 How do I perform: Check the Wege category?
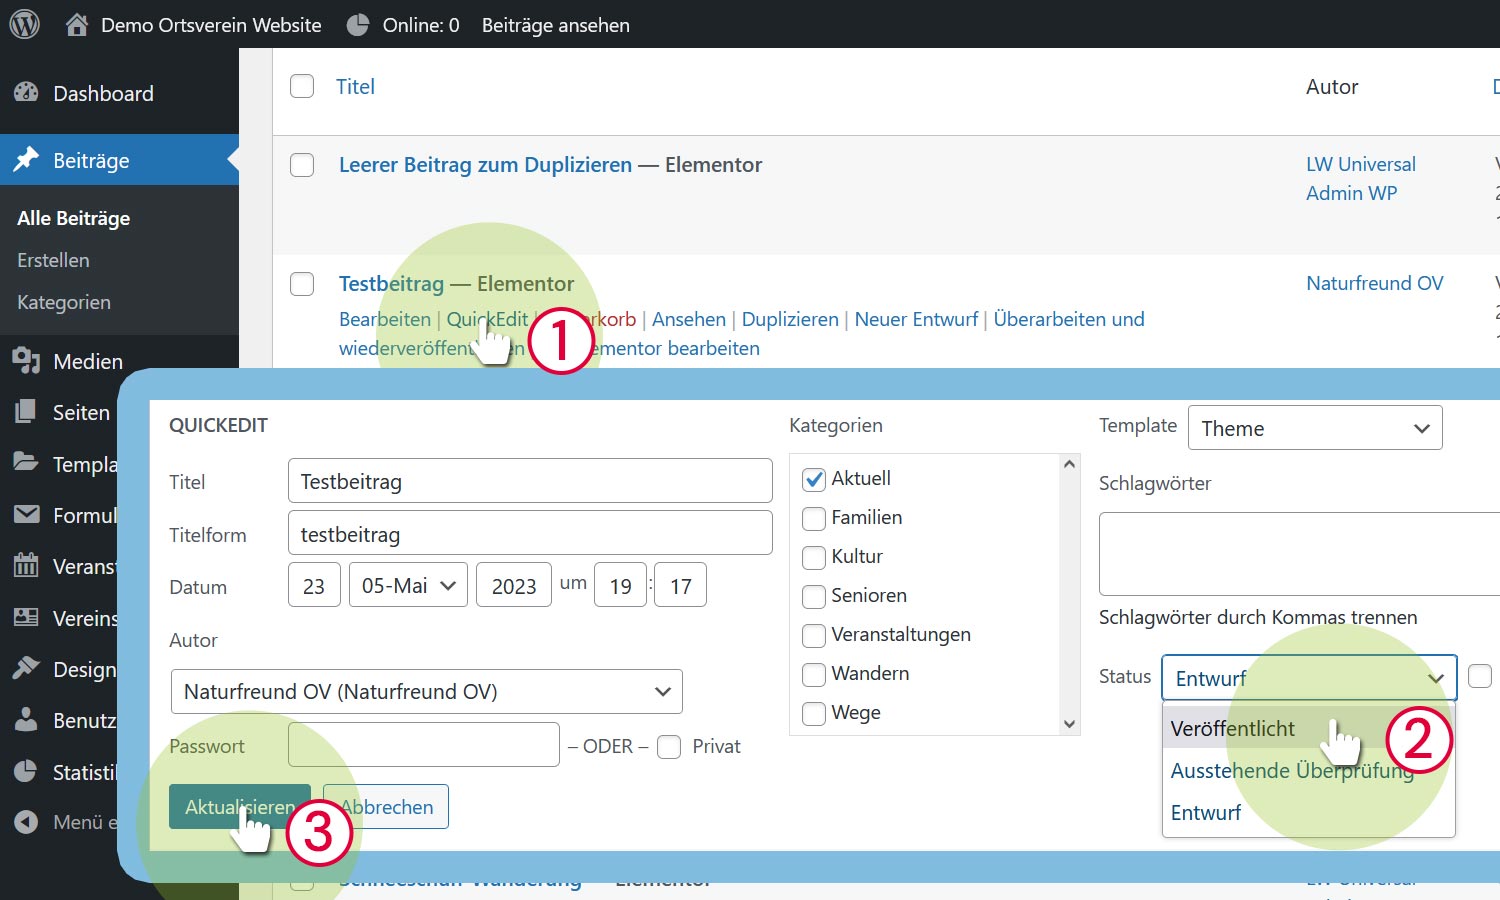814,713
